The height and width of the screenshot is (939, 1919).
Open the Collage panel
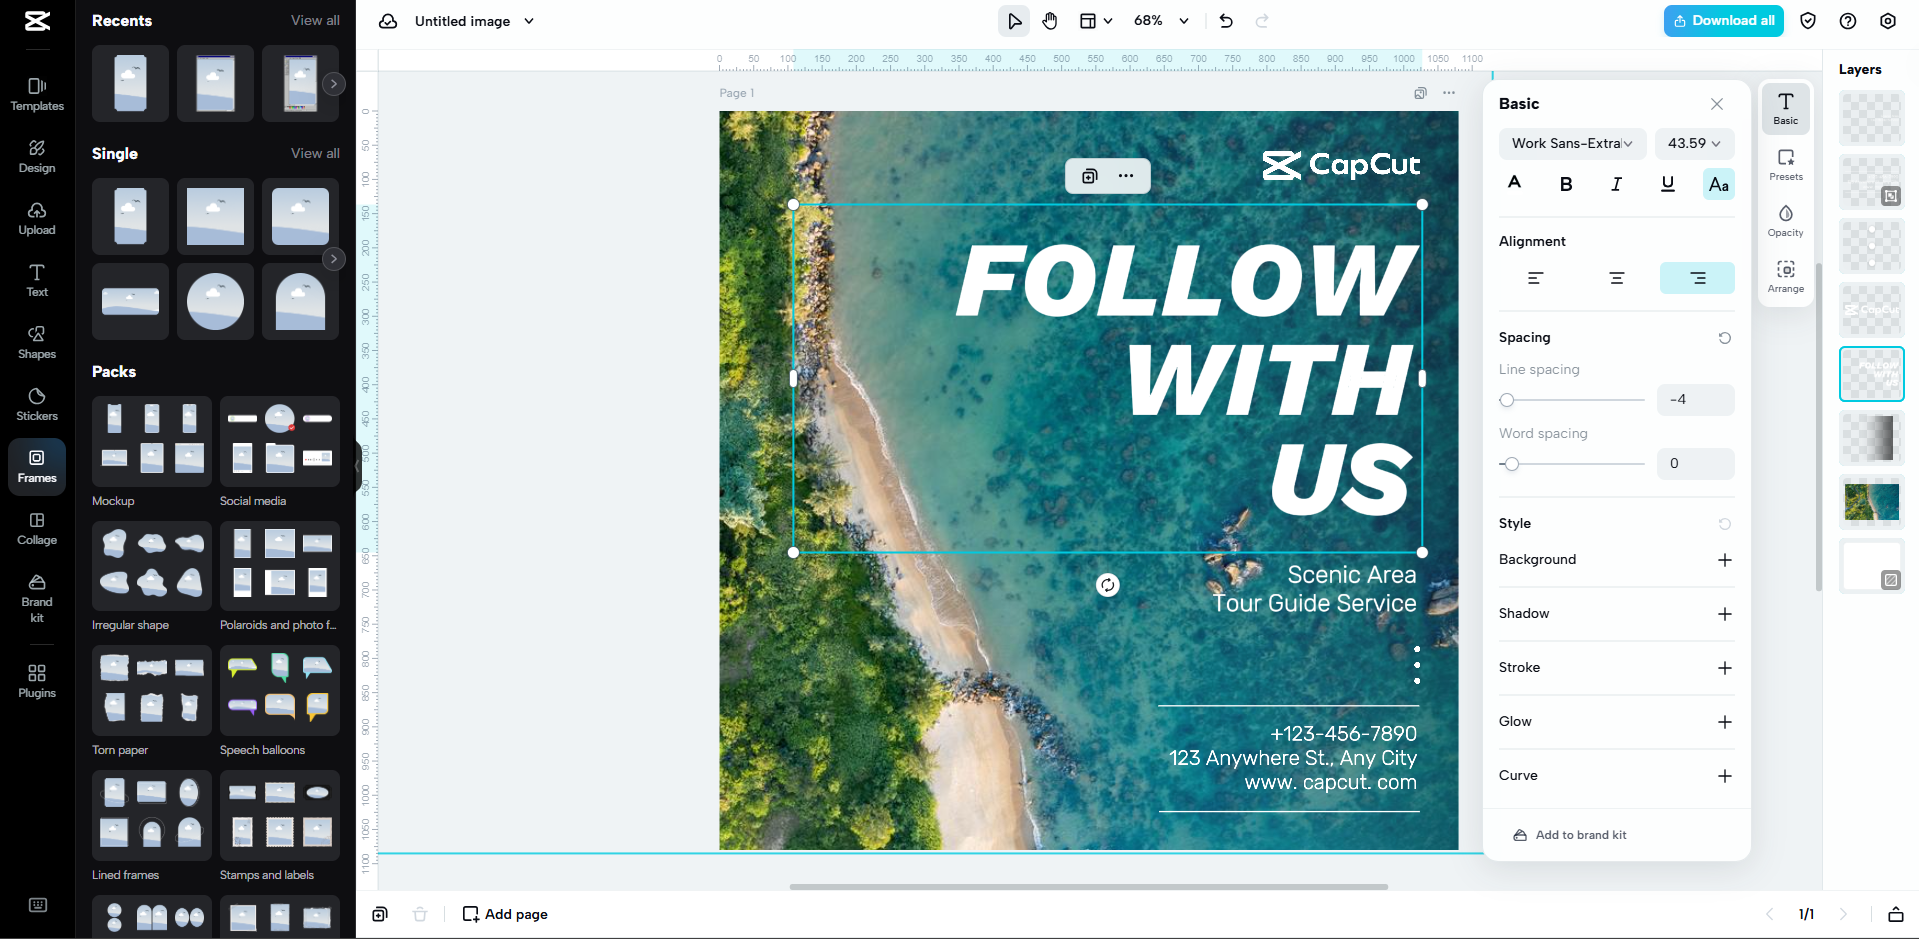36,529
